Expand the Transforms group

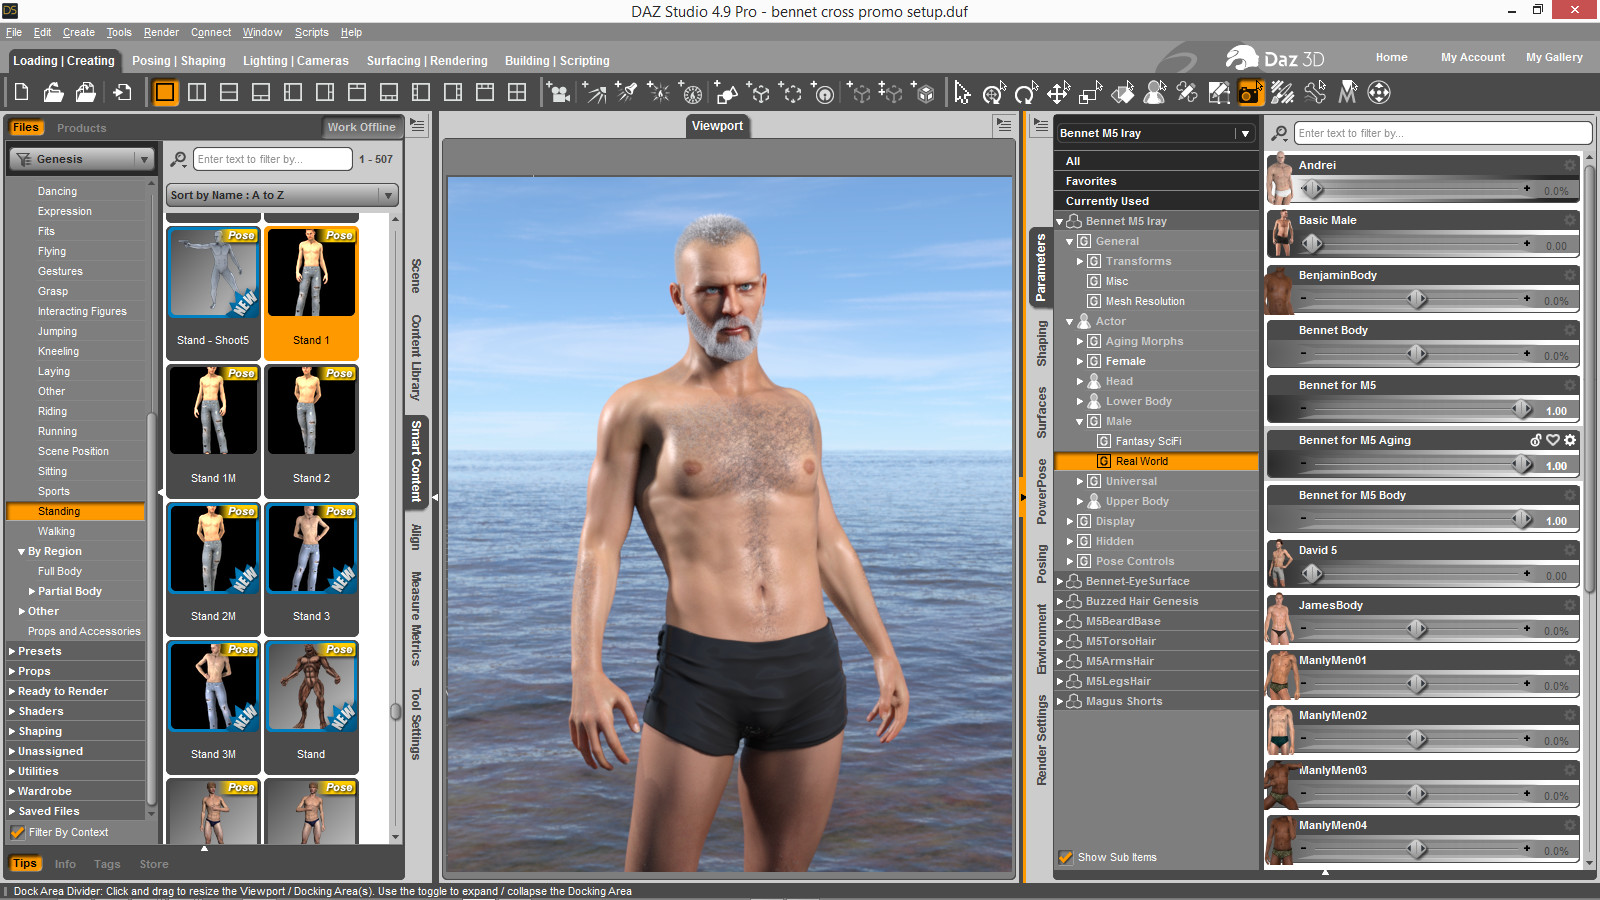[x=1080, y=261]
